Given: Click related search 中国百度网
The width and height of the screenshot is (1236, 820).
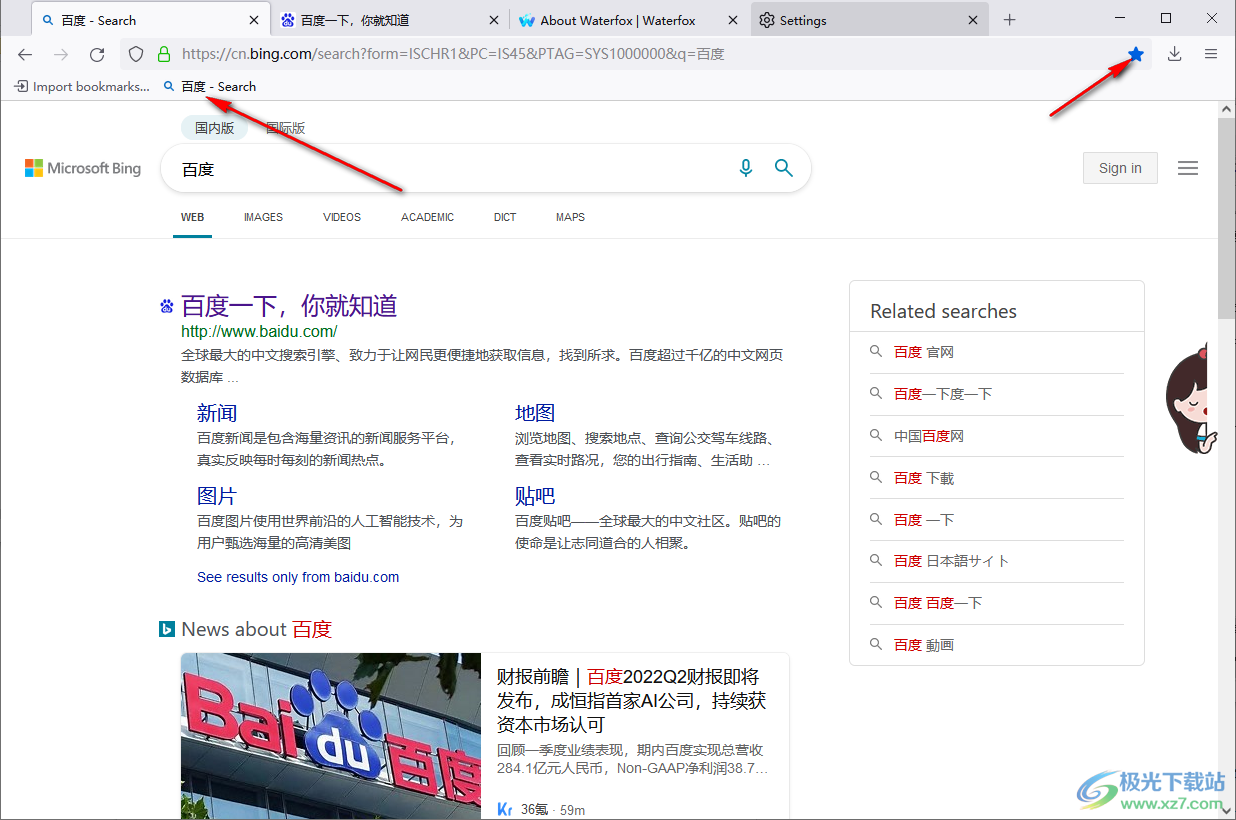Looking at the screenshot, I should tap(929, 436).
